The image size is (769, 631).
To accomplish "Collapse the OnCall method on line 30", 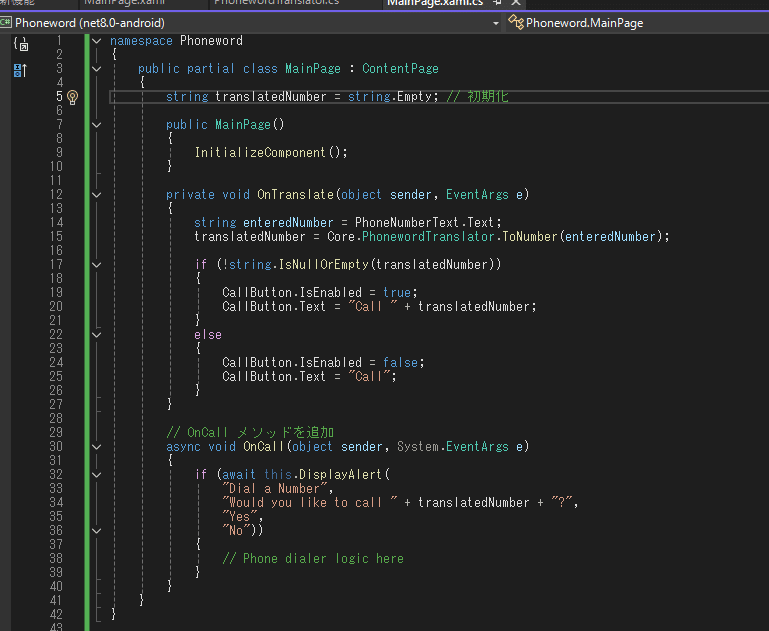I will (x=97, y=447).
